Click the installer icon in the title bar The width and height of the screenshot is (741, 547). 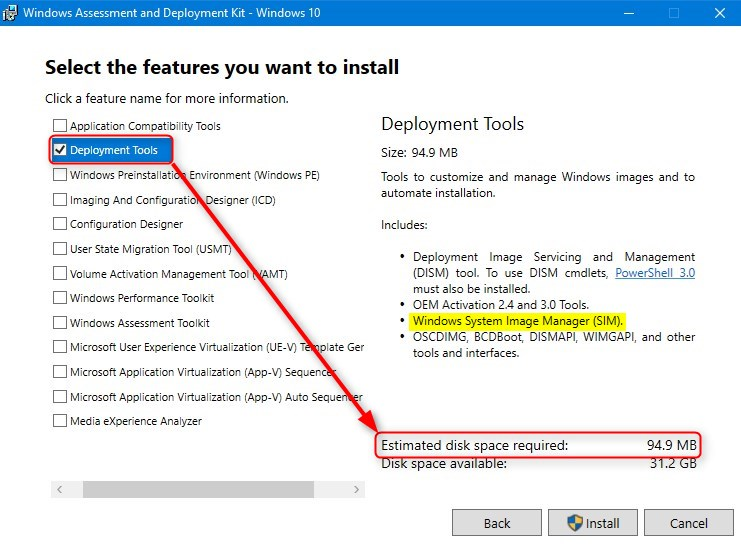coord(11,13)
